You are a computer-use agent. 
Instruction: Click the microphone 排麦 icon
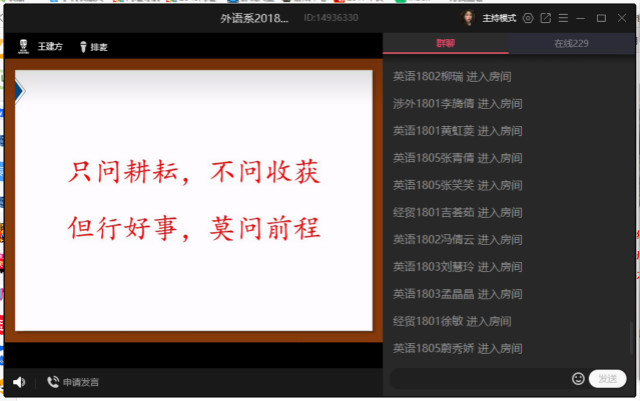tap(83, 47)
